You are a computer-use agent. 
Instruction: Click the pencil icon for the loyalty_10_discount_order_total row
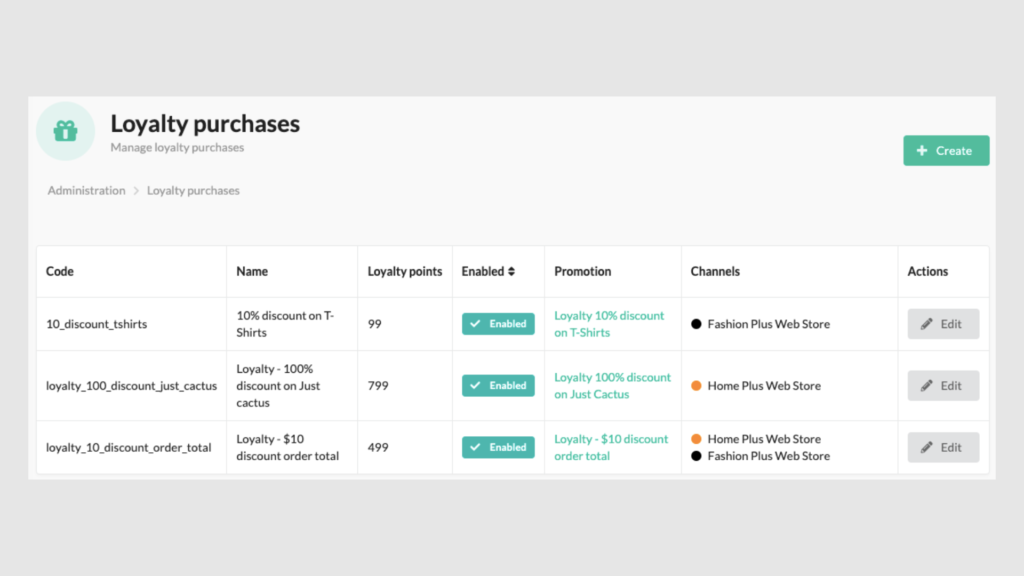point(927,447)
